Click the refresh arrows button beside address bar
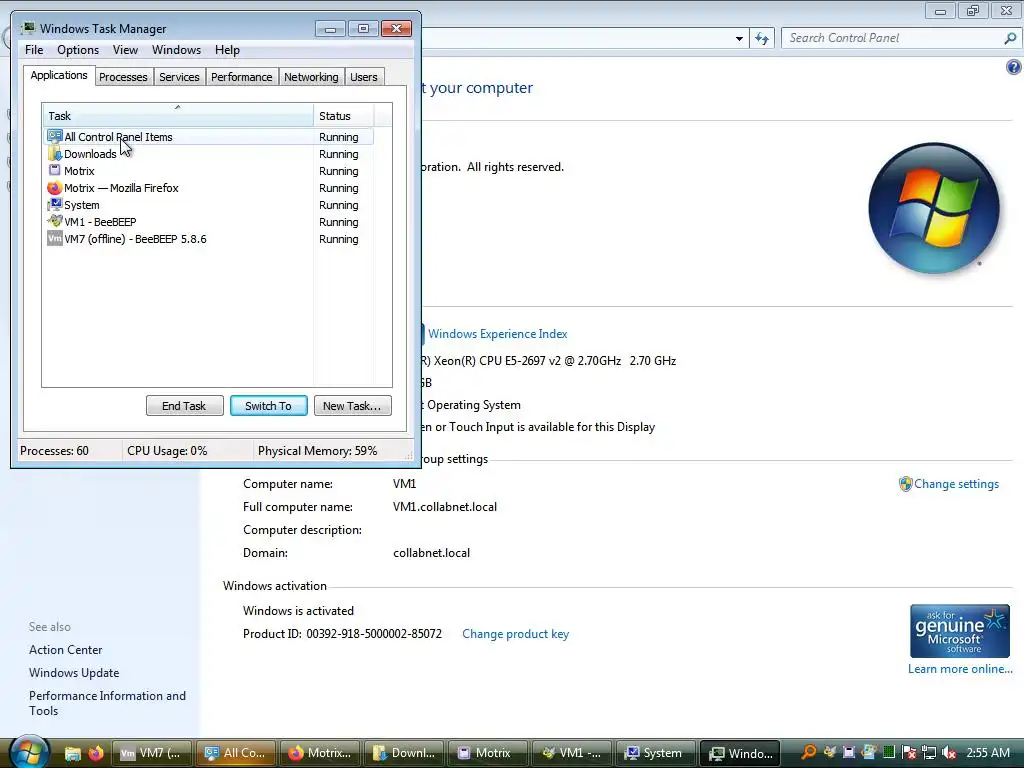 coord(761,38)
